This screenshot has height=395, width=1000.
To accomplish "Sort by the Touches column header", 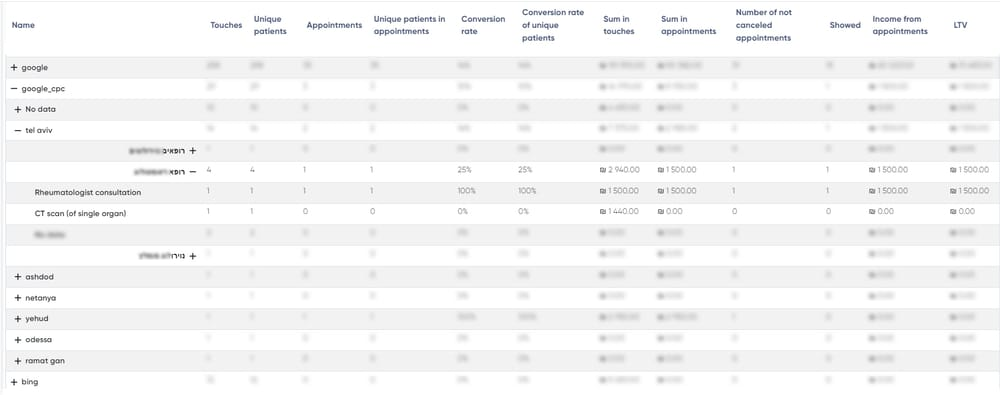I will [x=226, y=26].
